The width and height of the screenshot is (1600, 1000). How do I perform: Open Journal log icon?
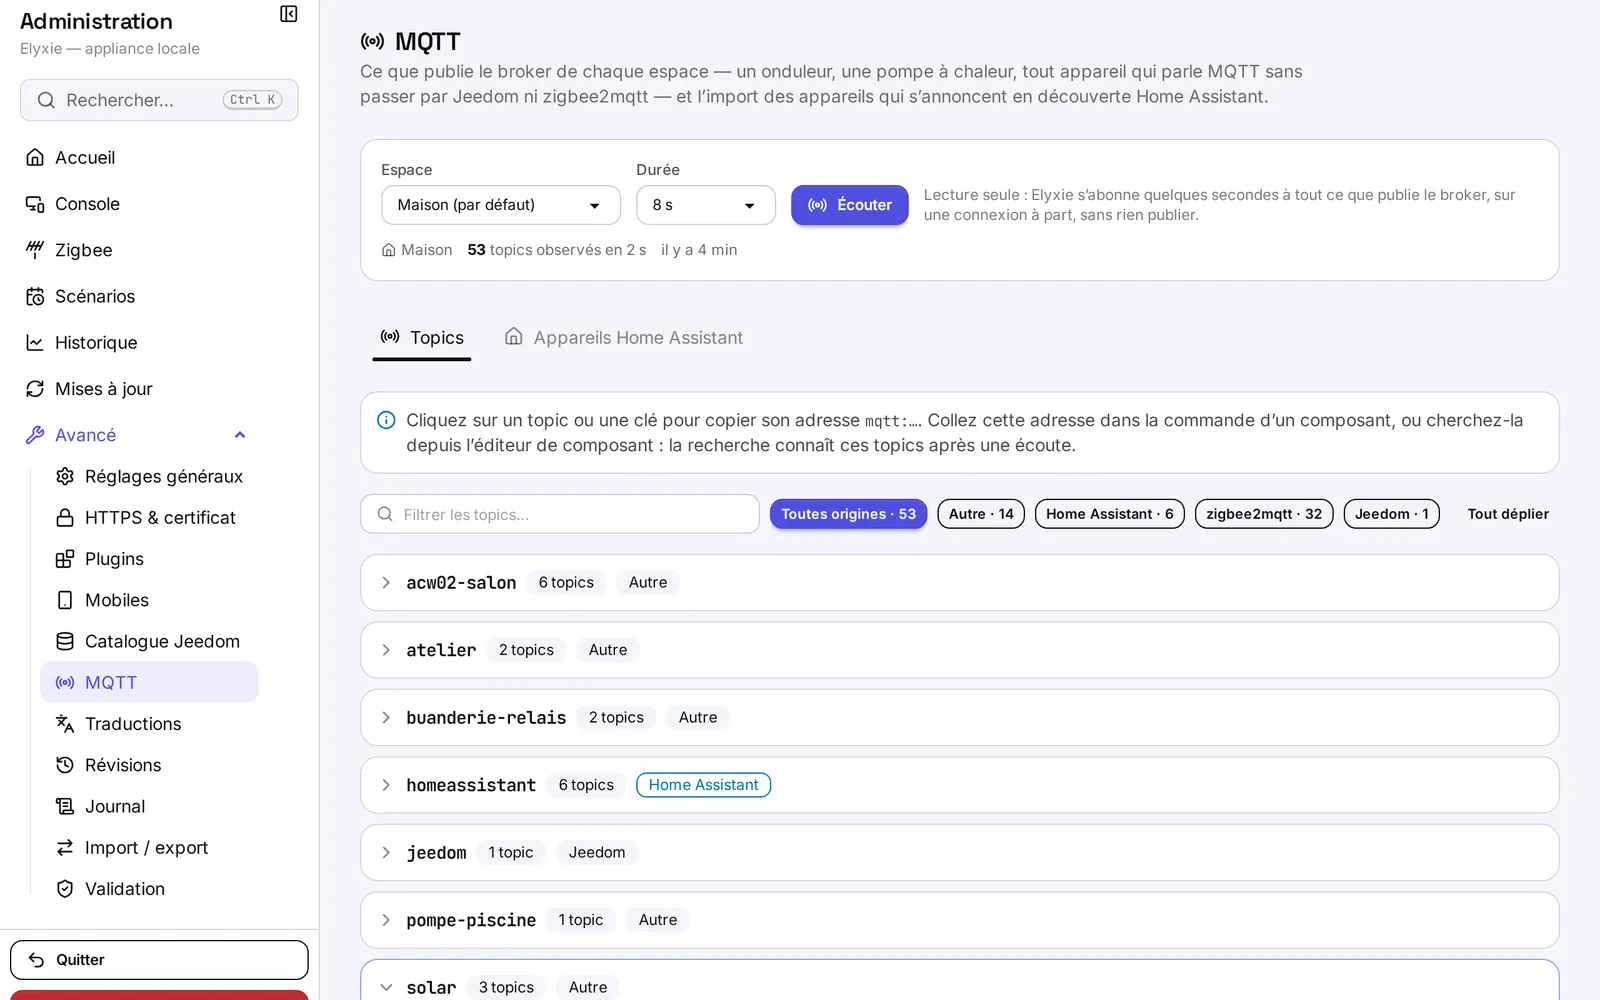[65, 806]
